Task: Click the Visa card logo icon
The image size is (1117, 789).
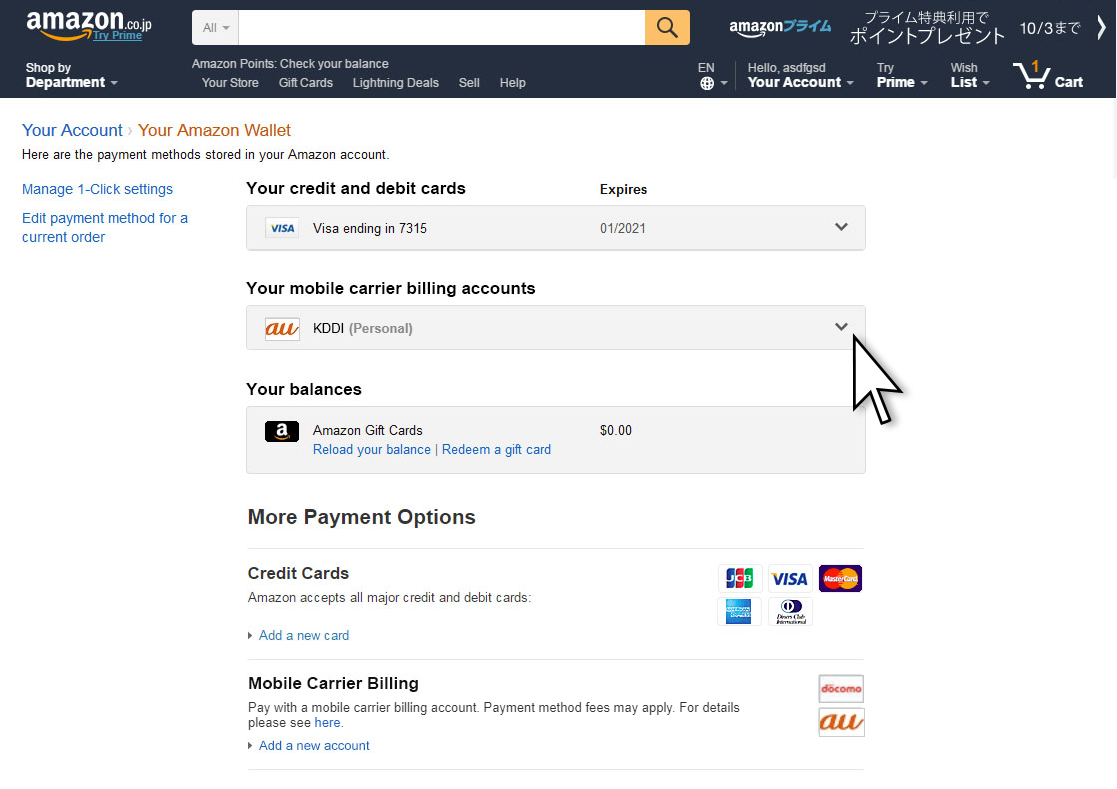Action: click(x=282, y=228)
